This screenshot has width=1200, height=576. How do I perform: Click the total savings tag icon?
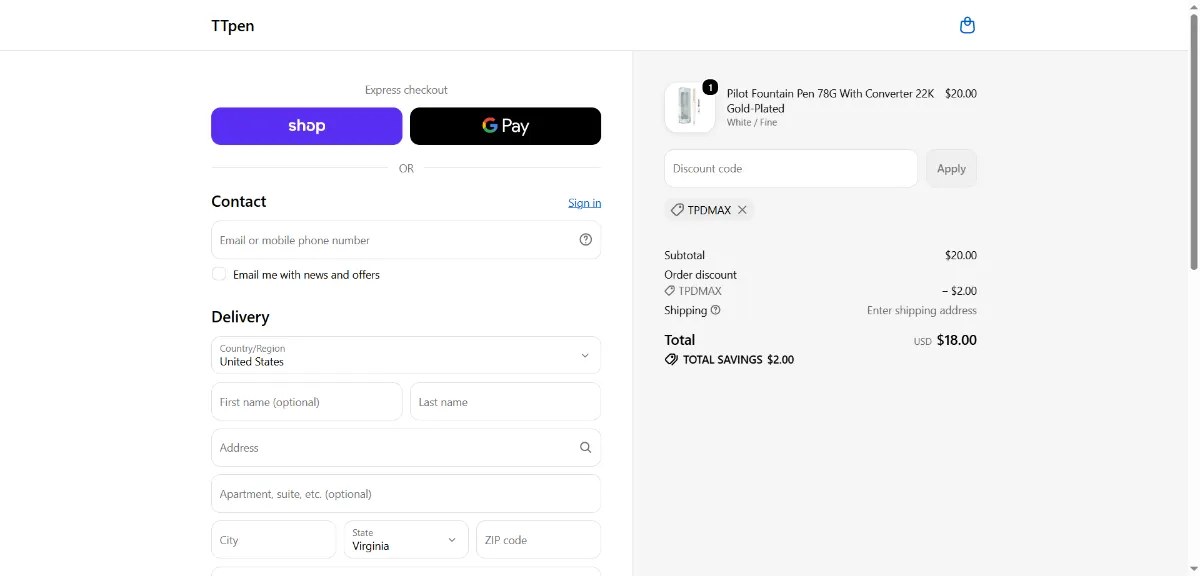point(671,360)
